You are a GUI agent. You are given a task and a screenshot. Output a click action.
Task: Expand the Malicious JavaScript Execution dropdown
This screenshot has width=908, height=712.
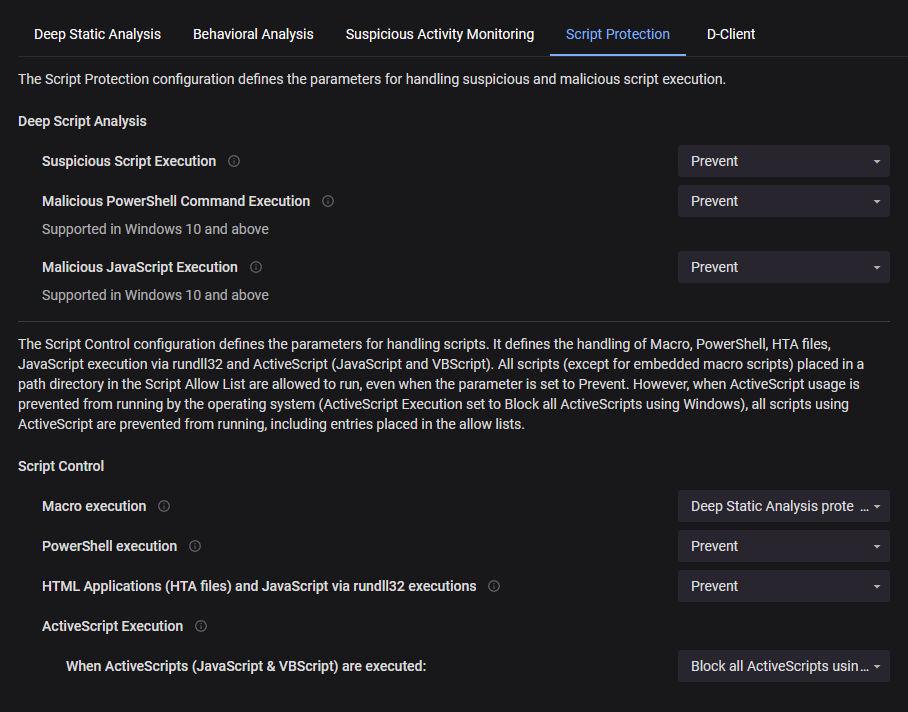pyautogui.click(x=783, y=267)
